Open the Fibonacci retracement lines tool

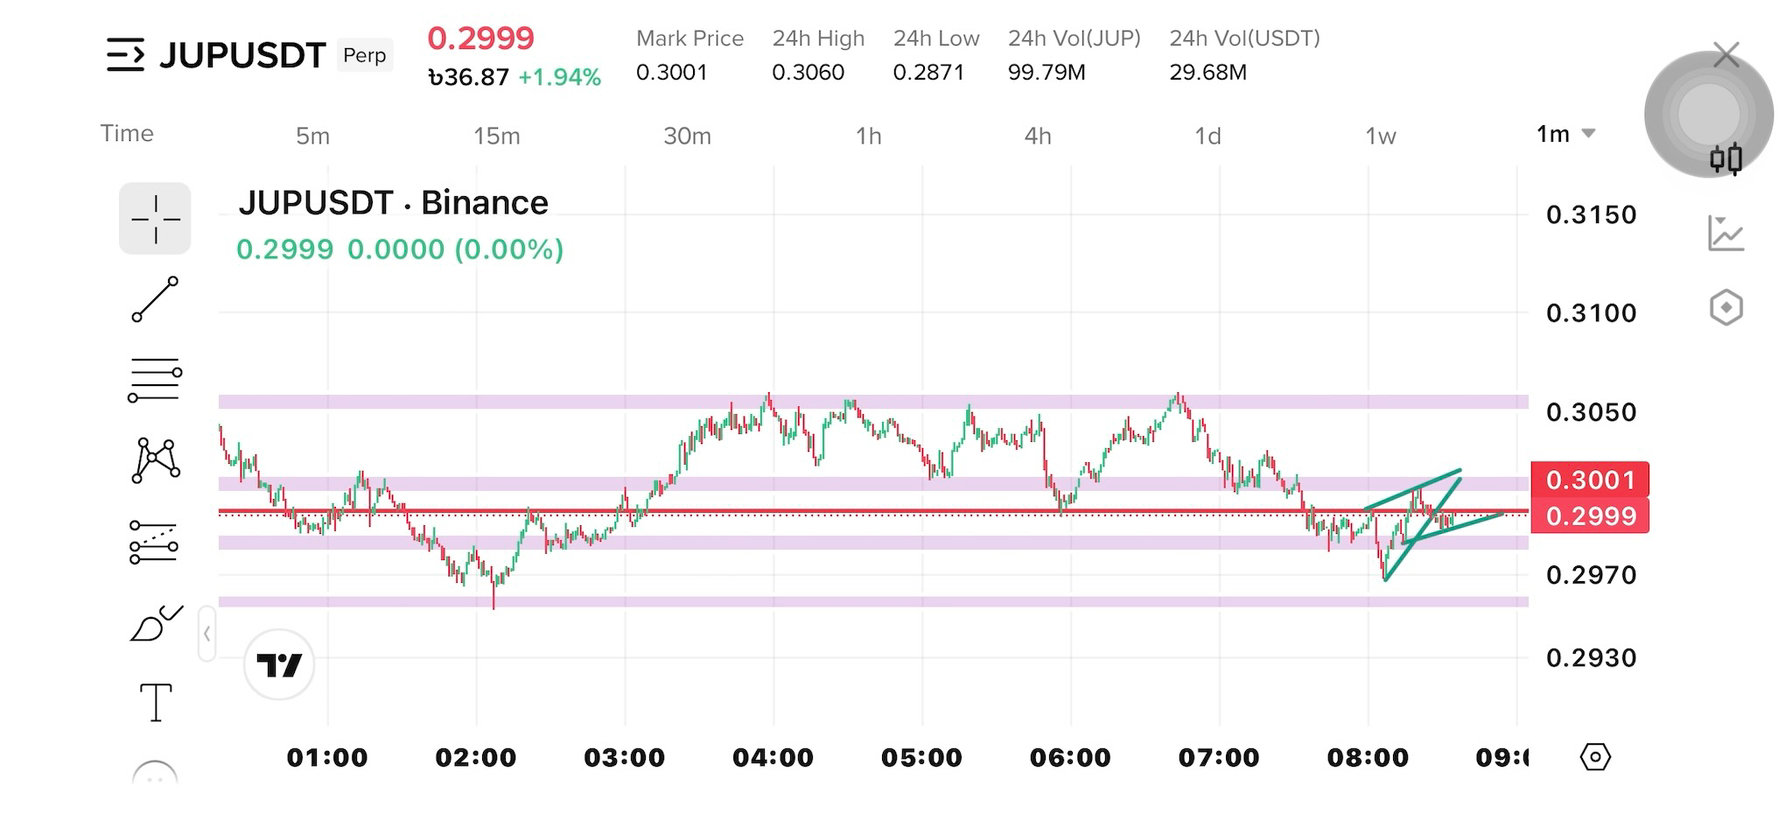155,380
